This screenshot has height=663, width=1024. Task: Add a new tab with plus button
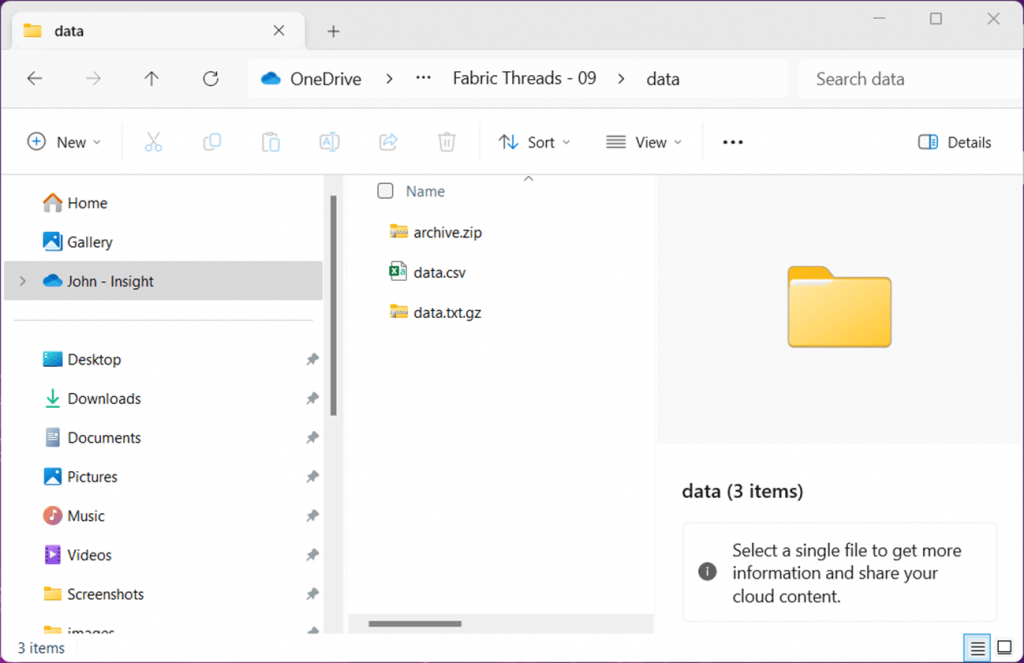[334, 31]
